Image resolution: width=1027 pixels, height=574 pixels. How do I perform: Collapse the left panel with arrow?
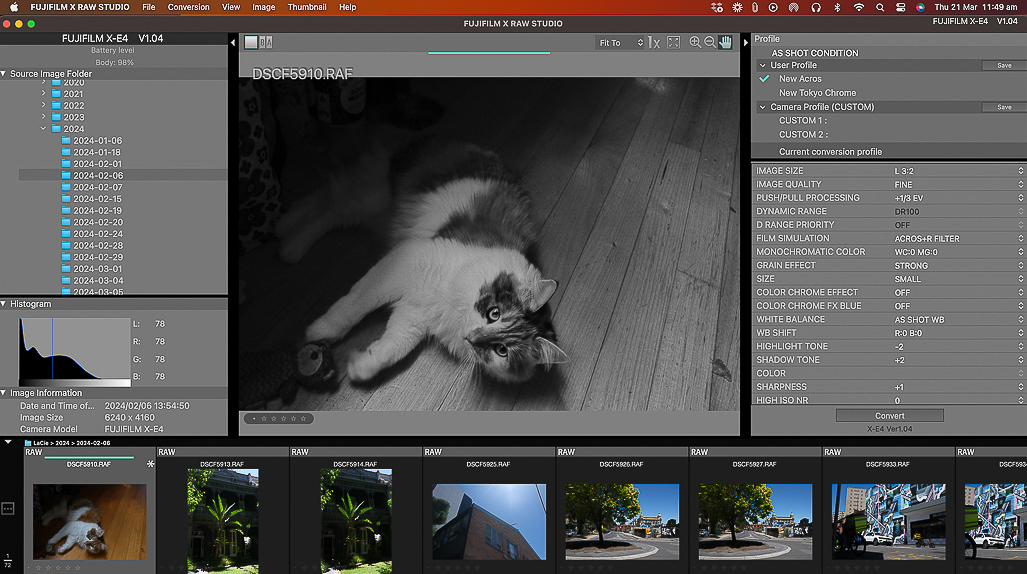pos(233,43)
